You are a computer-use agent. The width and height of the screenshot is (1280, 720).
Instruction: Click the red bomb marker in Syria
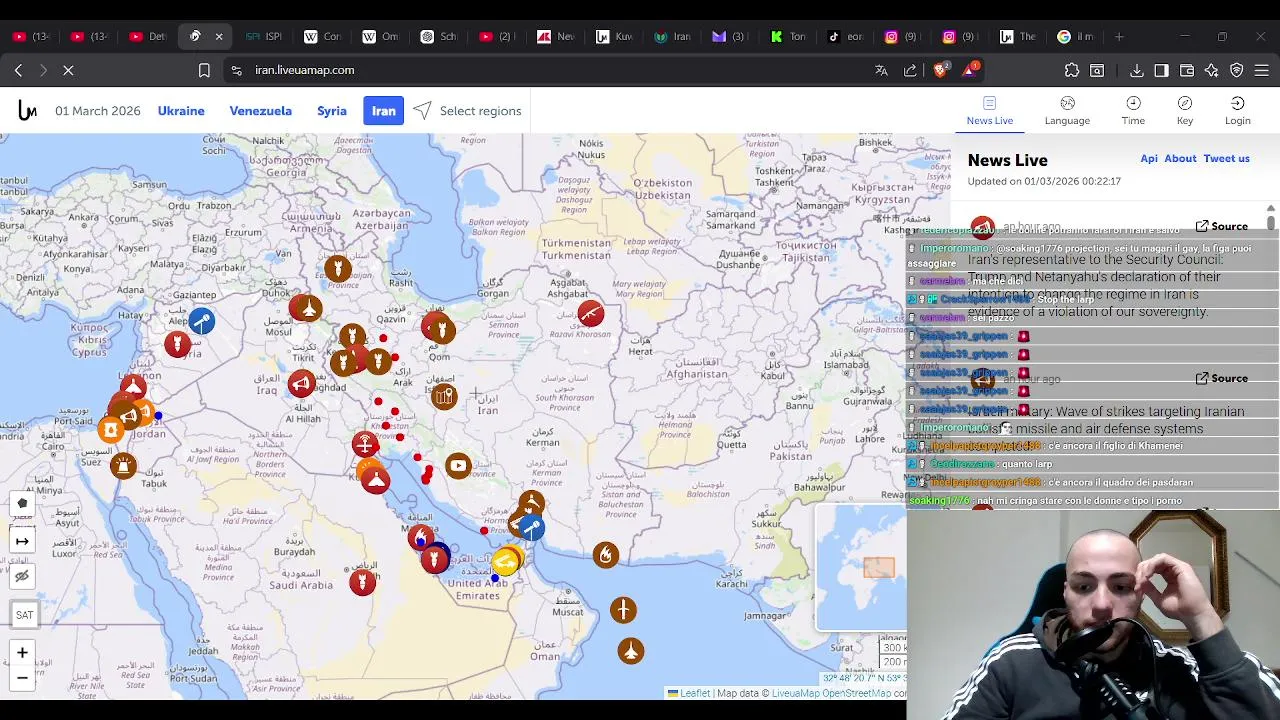pos(177,344)
